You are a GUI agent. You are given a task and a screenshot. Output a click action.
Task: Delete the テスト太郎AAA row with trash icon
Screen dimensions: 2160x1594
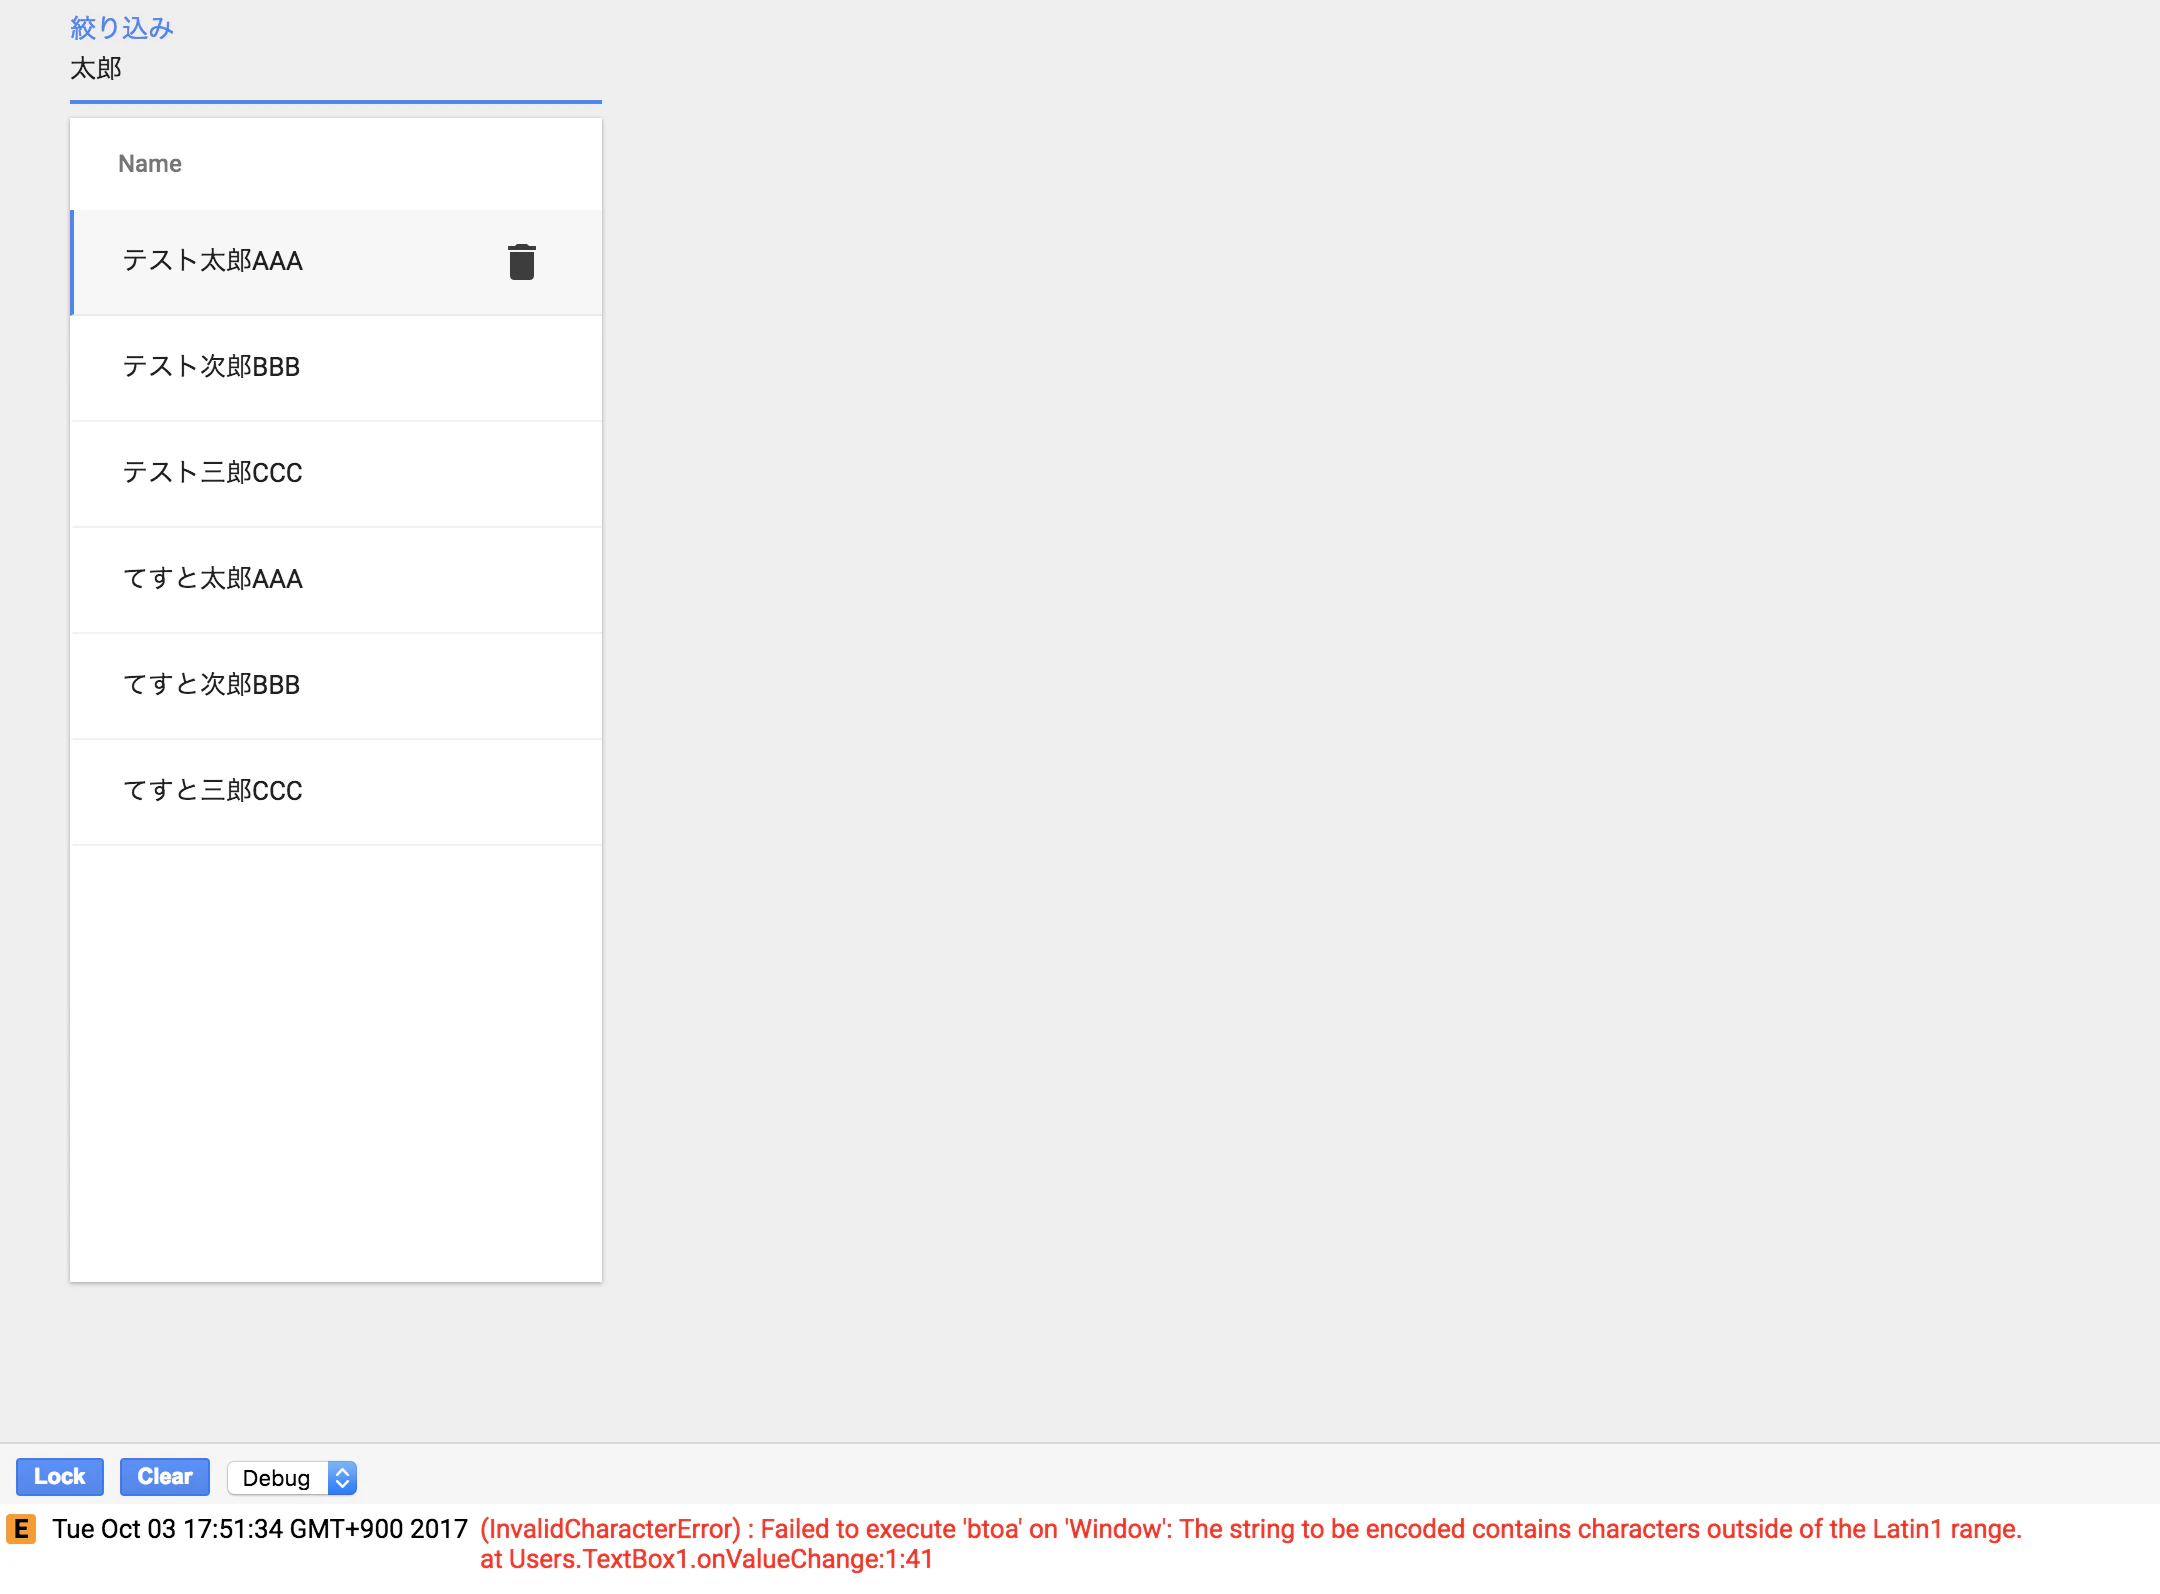pyautogui.click(x=521, y=262)
